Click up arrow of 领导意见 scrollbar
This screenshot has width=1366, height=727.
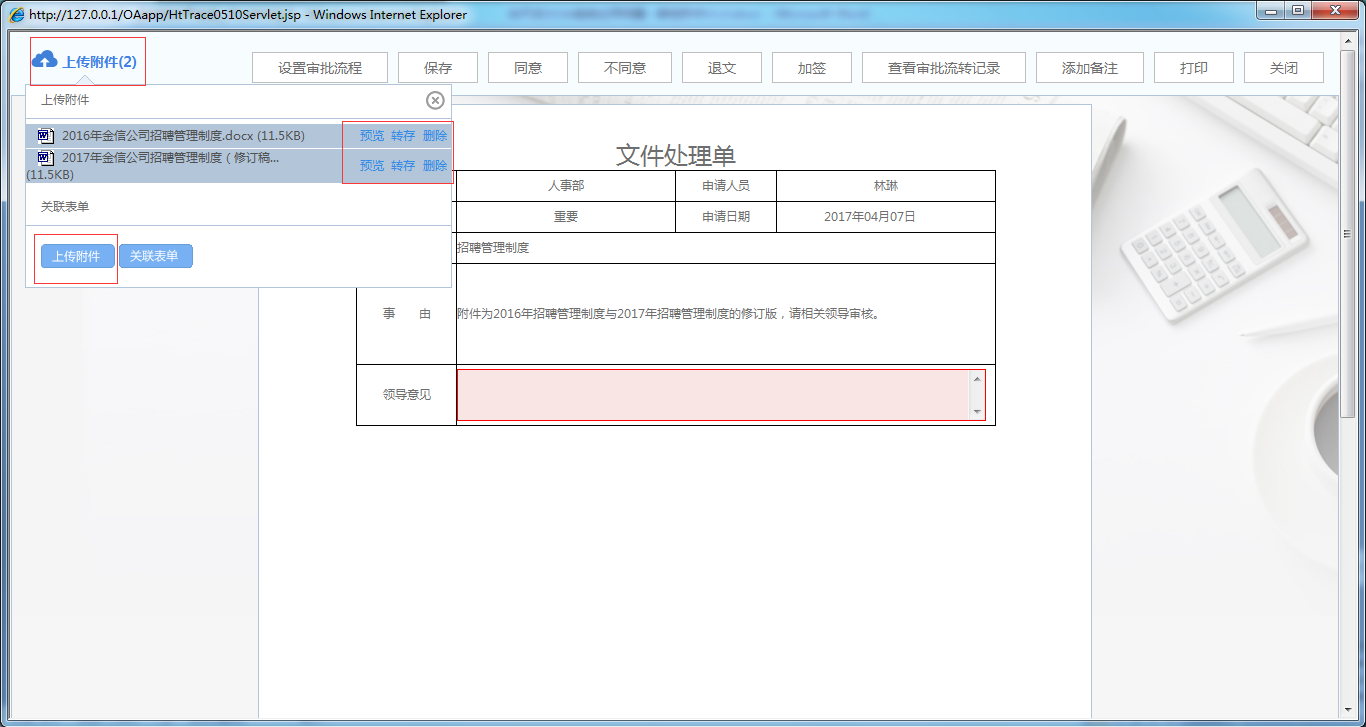[977, 377]
